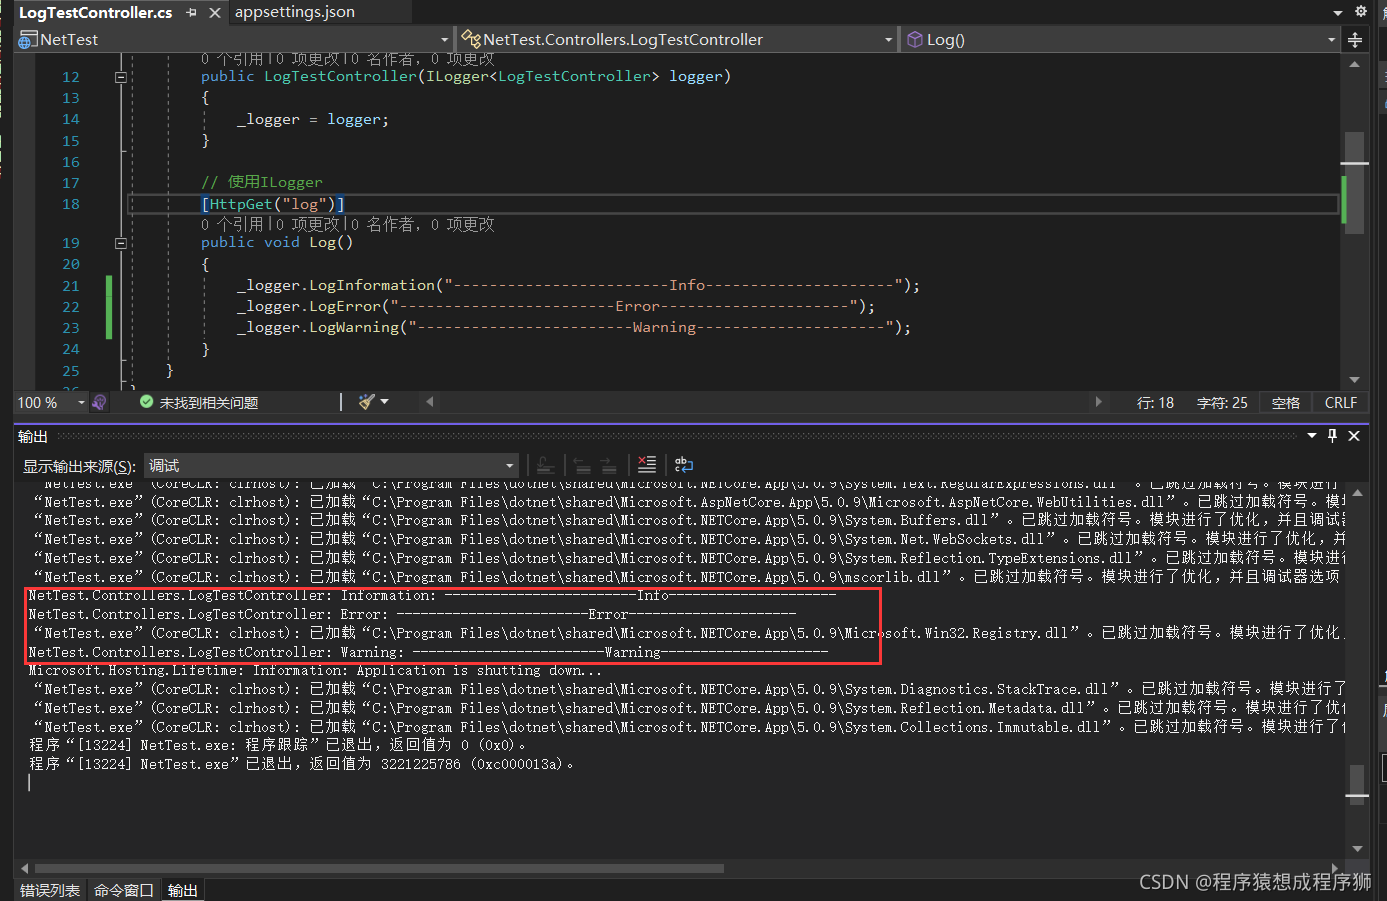Click the editor horizontal scroll right arrow

click(x=1098, y=402)
